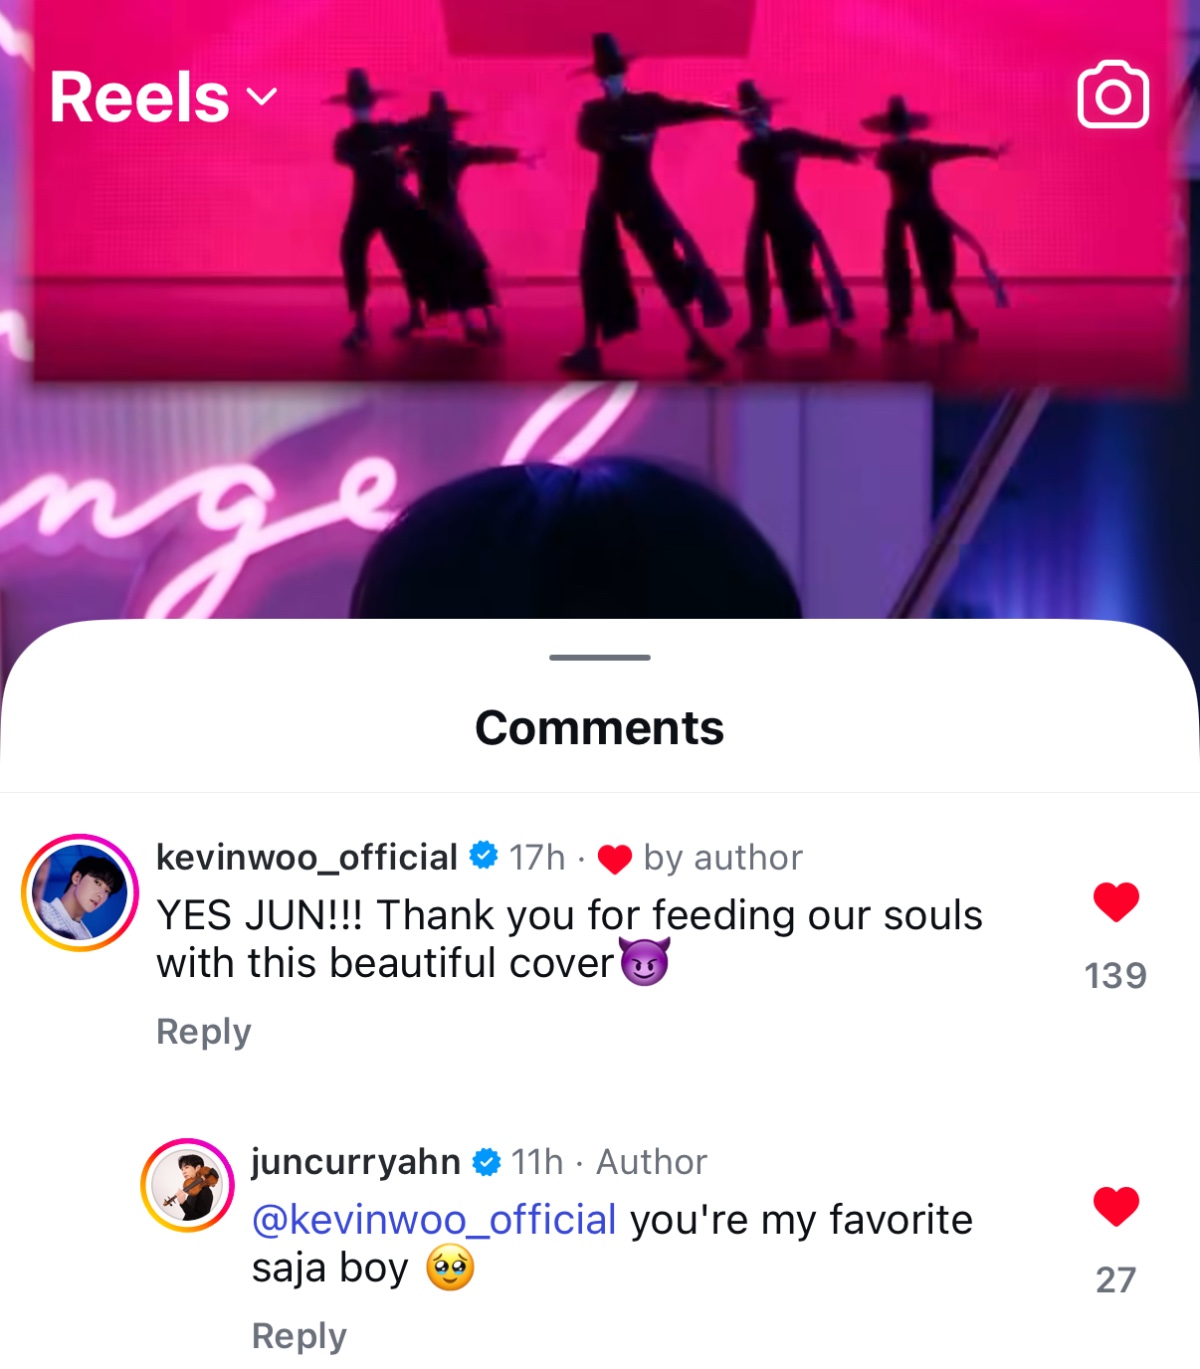The width and height of the screenshot is (1200, 1369).
Task: View the 139 likes count
Action: pyautogui.click(x=1115, y=975)
